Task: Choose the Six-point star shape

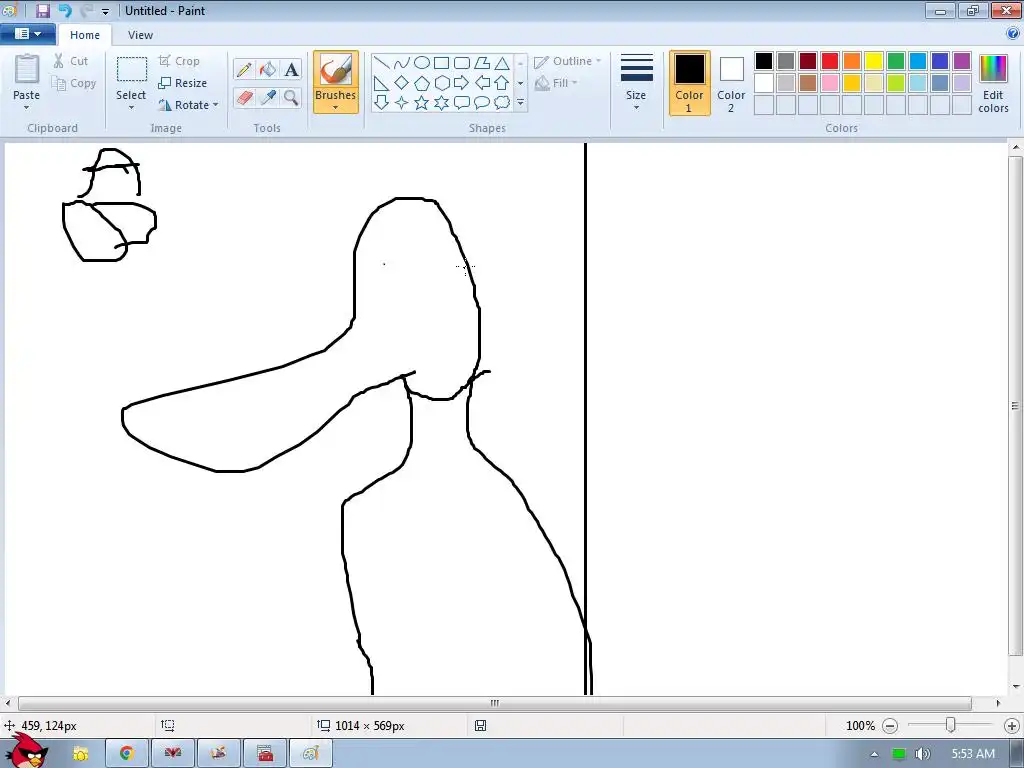Action: (442, 103)
